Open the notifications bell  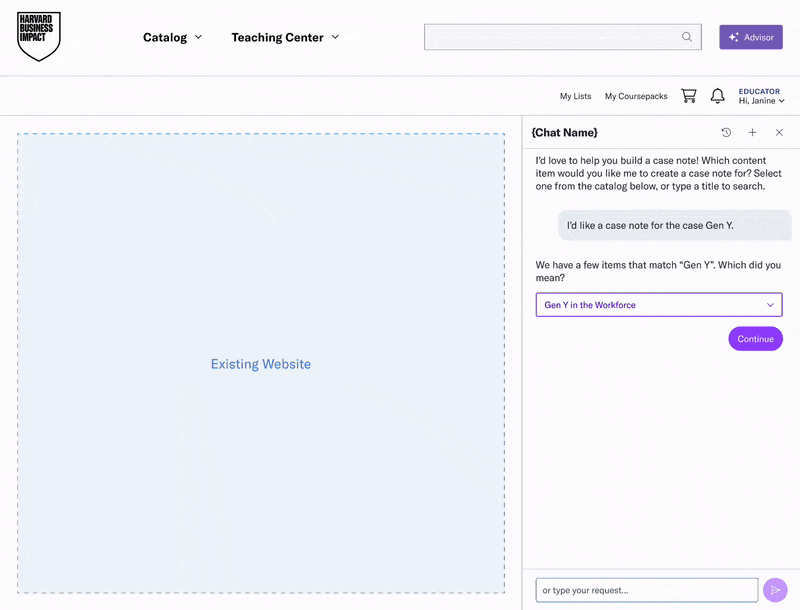[x=717, y=95]
